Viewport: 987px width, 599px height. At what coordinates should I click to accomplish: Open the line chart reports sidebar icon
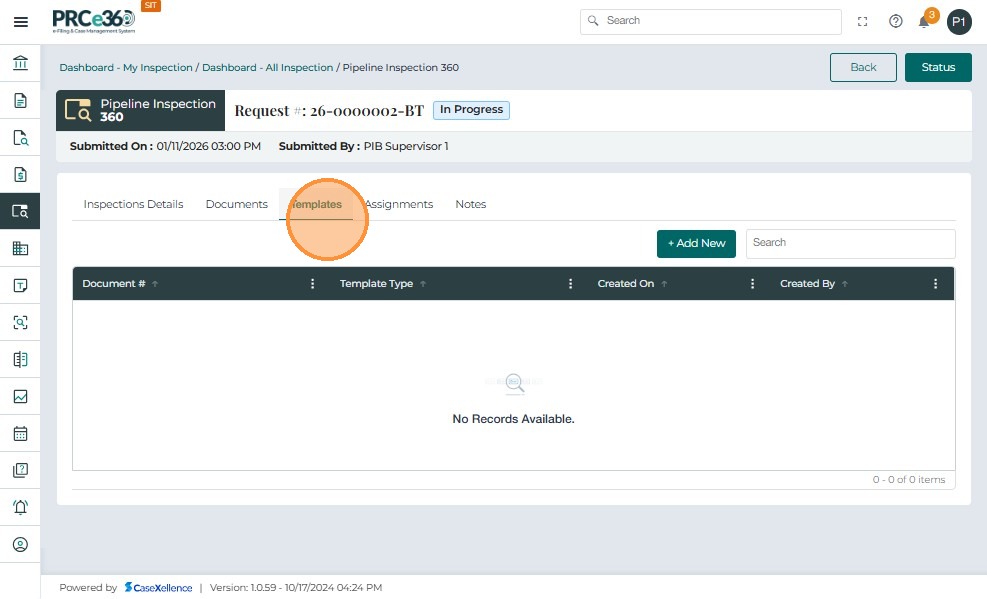click(20, 396)
